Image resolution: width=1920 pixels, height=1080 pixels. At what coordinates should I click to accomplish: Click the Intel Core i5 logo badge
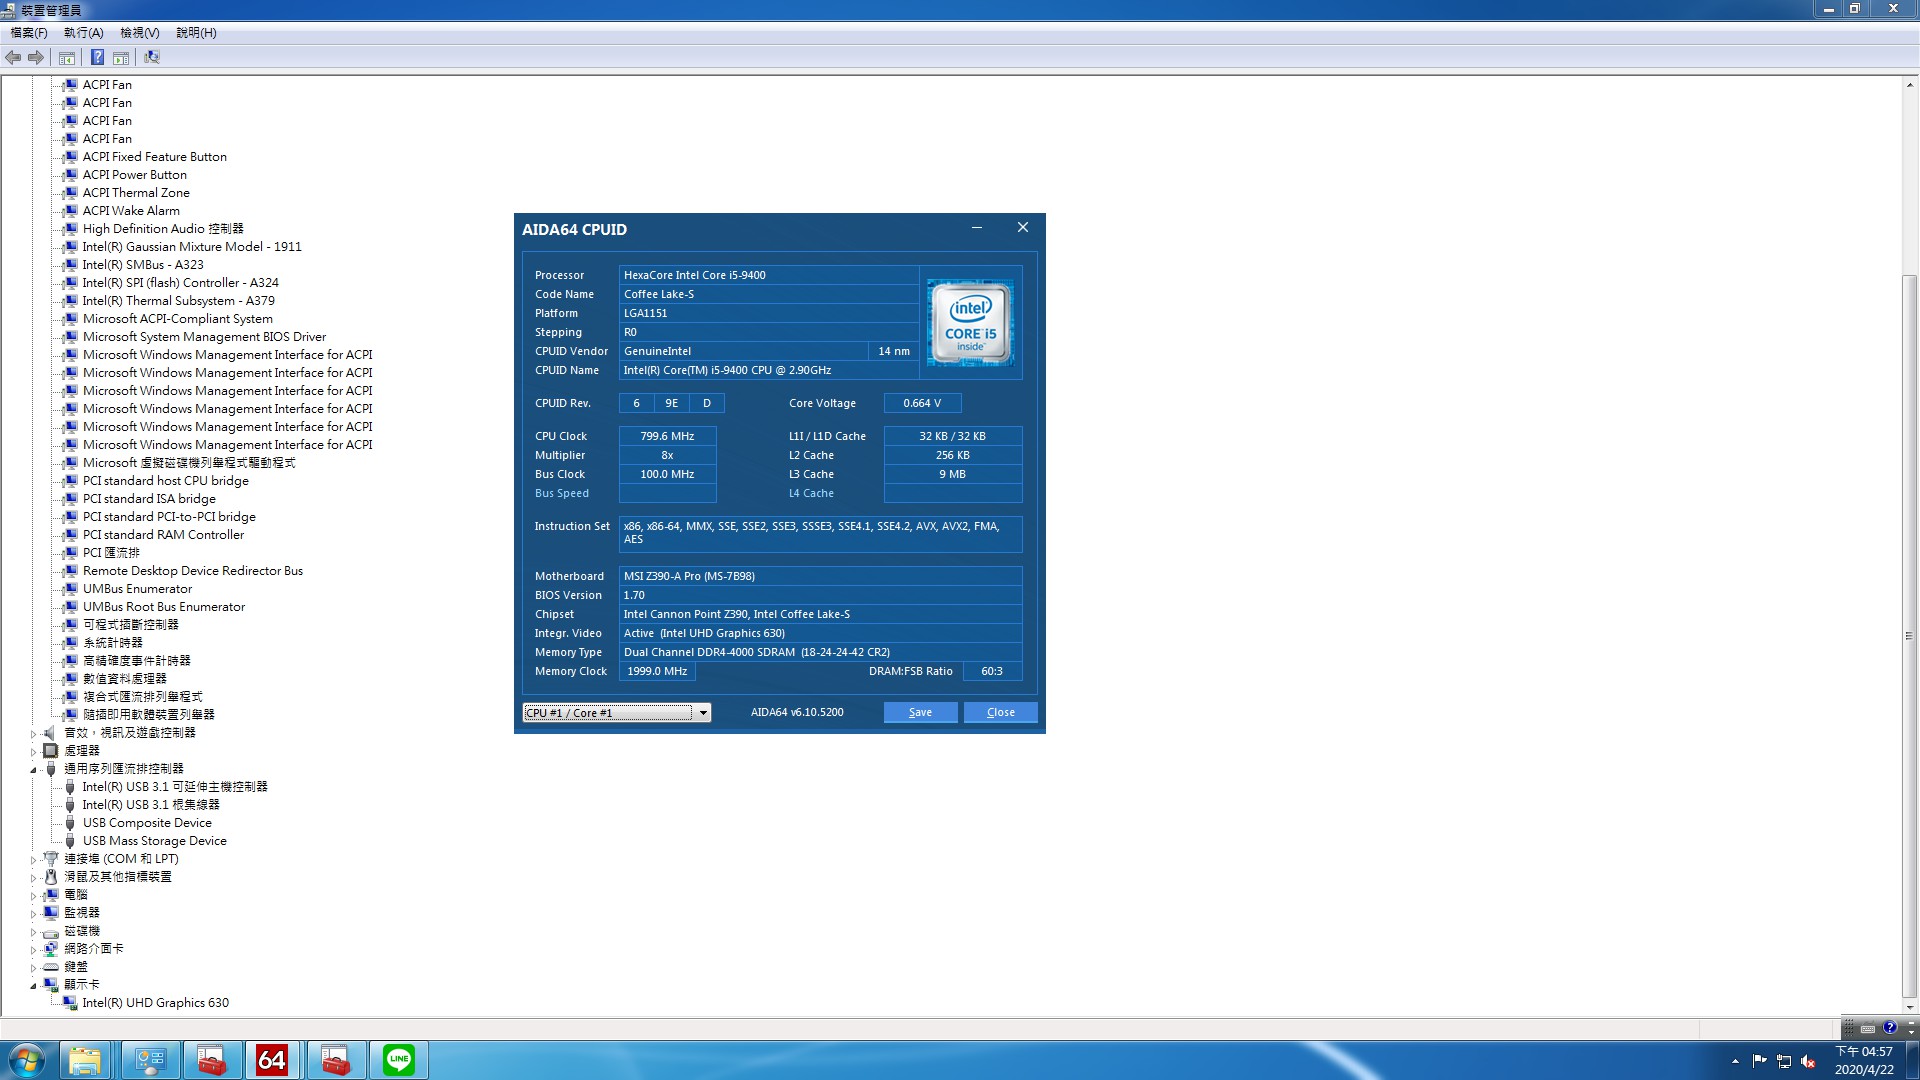click(970, 322)
